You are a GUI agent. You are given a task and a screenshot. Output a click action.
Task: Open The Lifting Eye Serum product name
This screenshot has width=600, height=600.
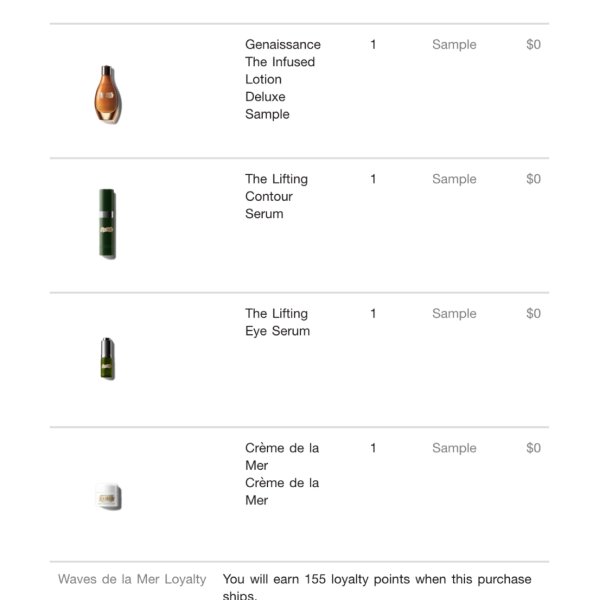[x=277, y=322]
